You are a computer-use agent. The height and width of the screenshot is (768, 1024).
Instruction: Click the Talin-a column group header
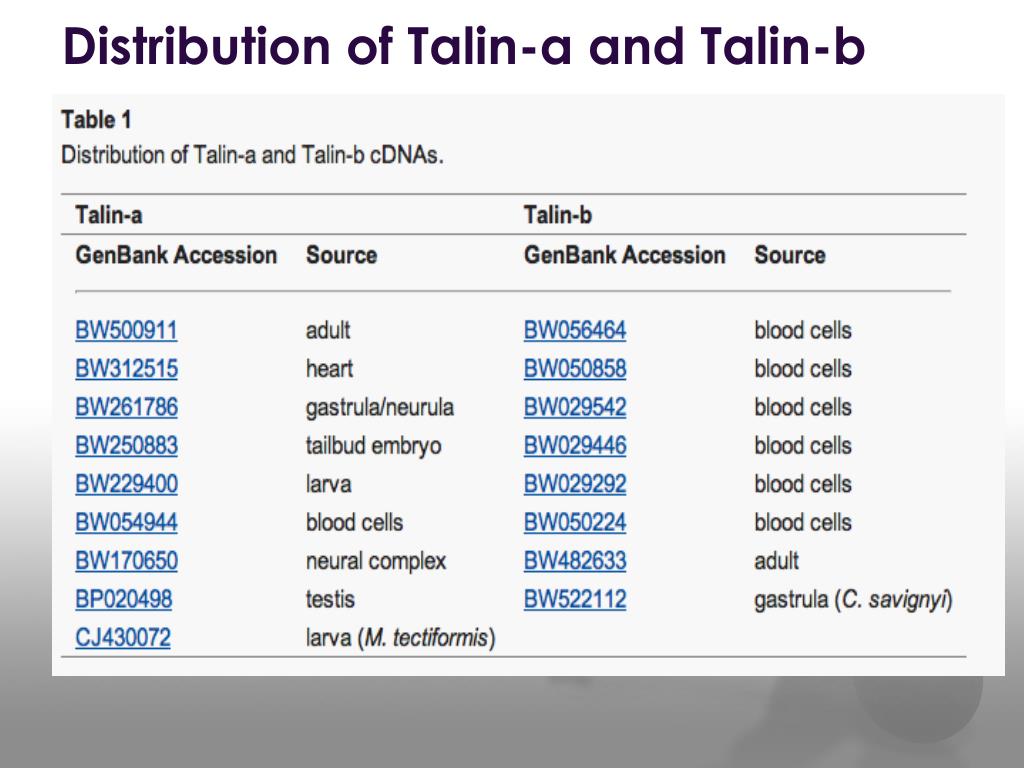[108, 215]
